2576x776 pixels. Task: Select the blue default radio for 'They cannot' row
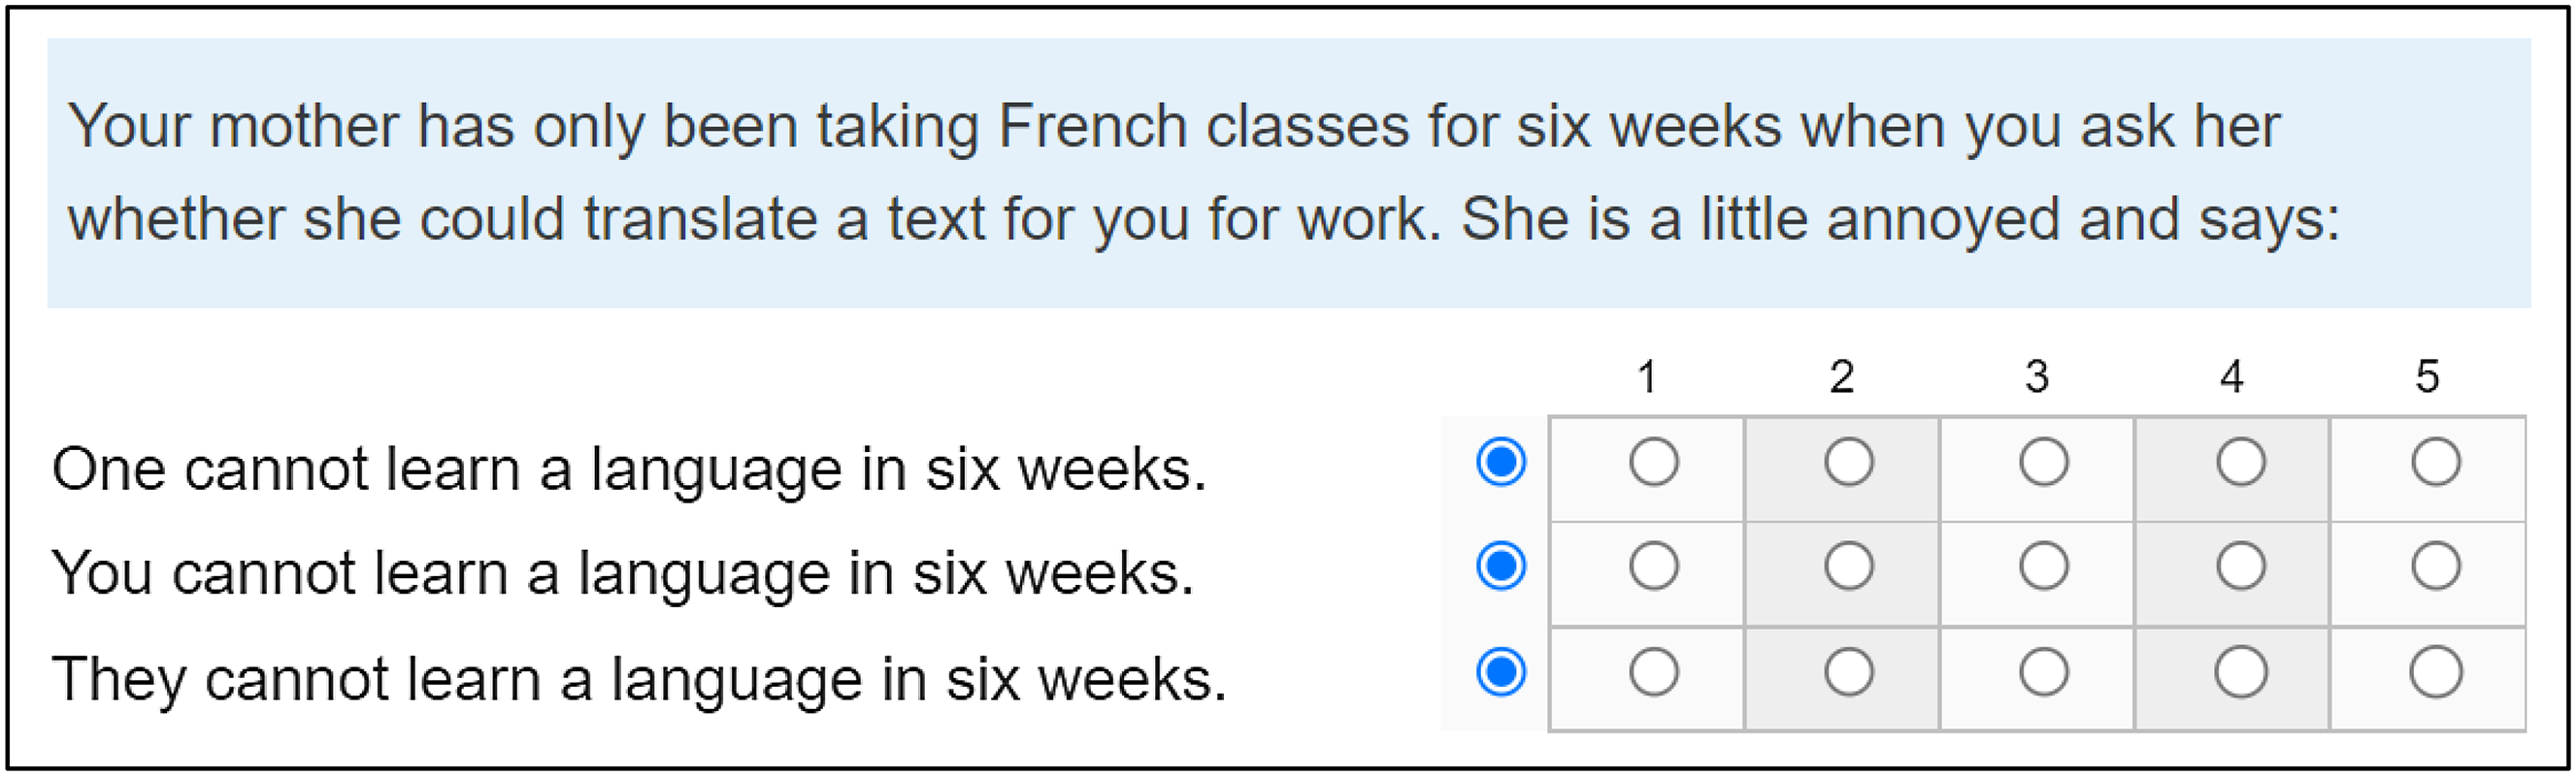point(1501,671)
